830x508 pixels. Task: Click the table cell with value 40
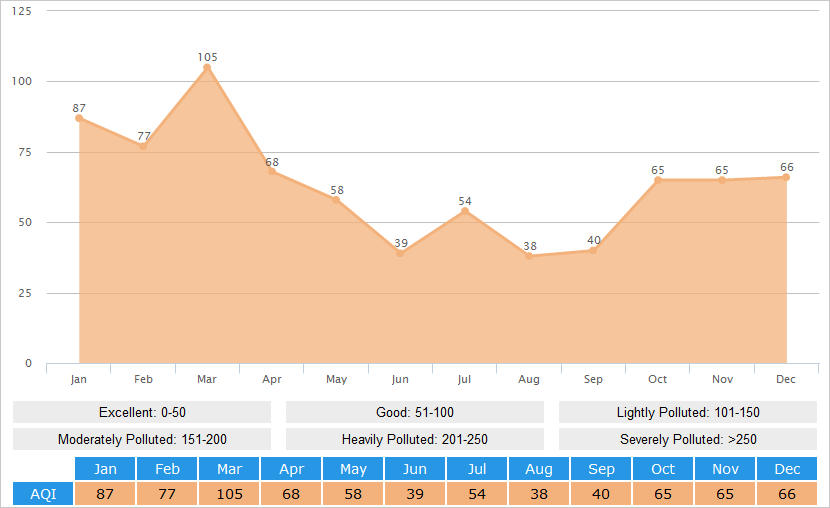[x=601, y=494]
